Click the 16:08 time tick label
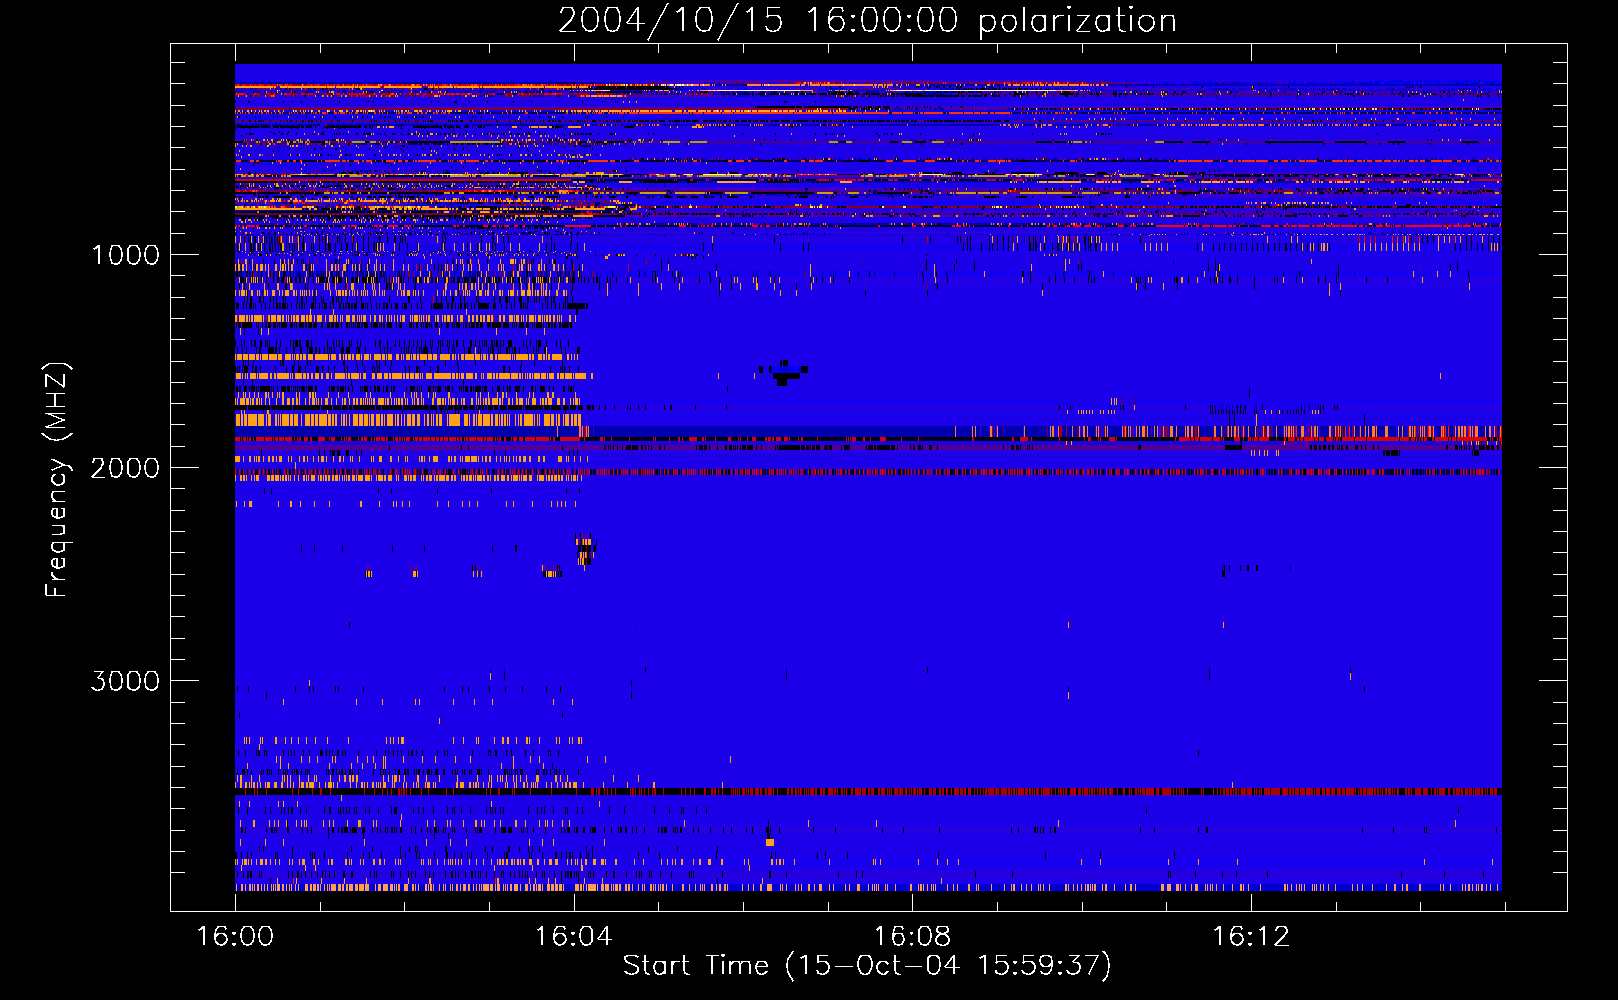Image resolution: width=1618 pixels, height=1000 pixels. [x=912, y=937]
